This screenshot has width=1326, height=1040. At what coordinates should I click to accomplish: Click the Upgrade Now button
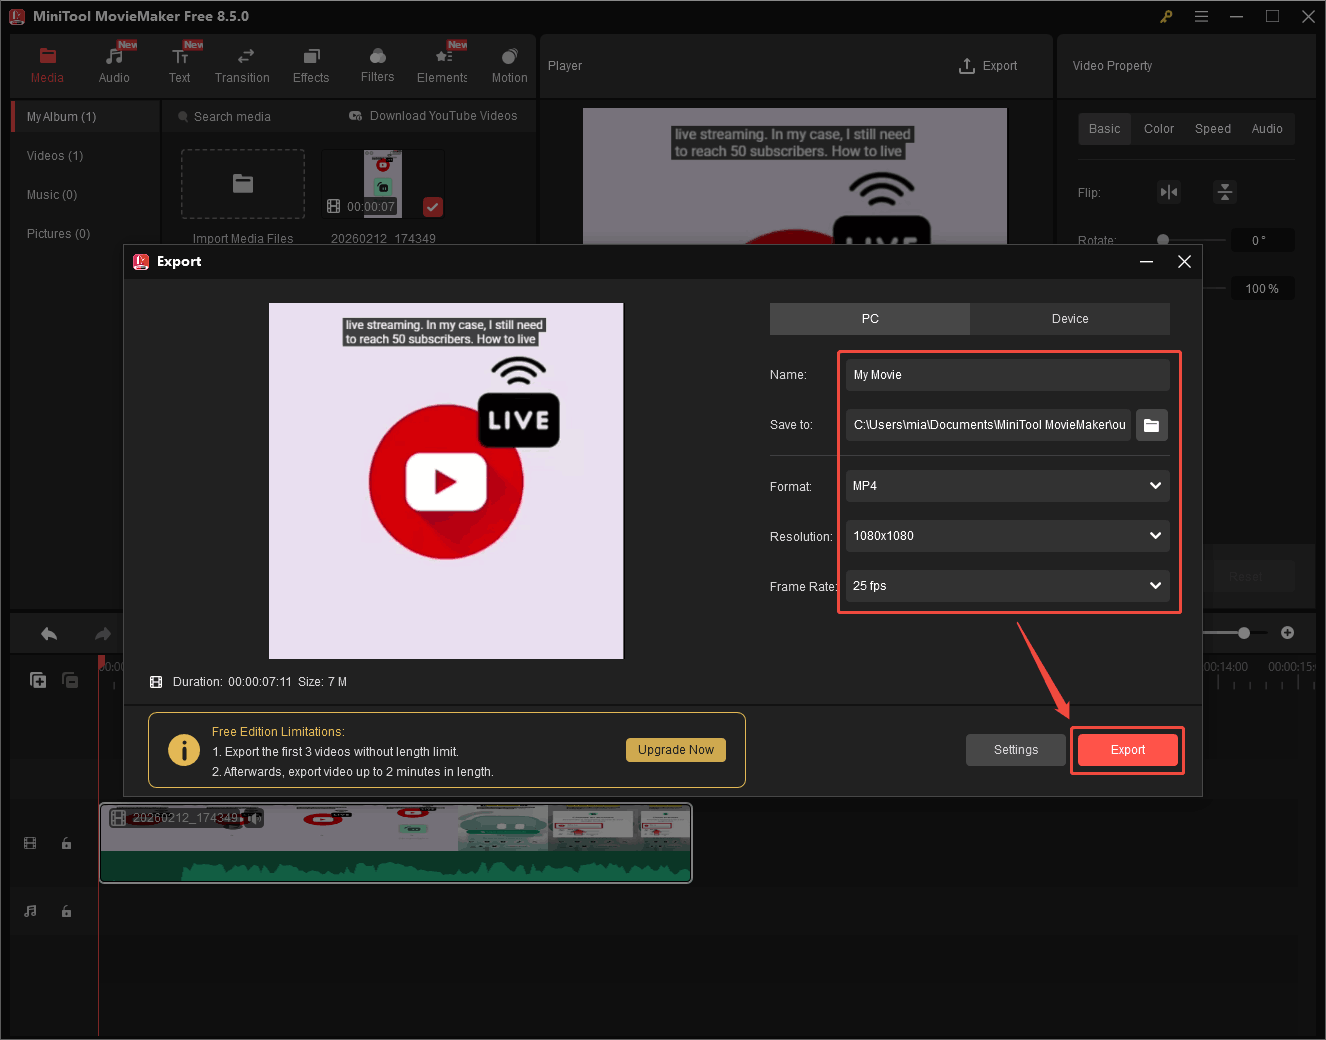(675, 749)
